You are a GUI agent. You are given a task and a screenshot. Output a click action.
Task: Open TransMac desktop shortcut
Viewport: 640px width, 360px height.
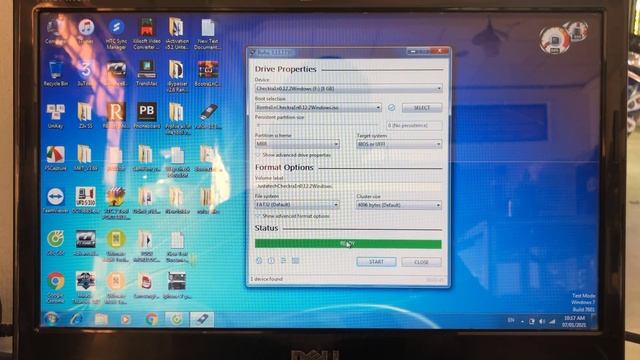[146, 74]
